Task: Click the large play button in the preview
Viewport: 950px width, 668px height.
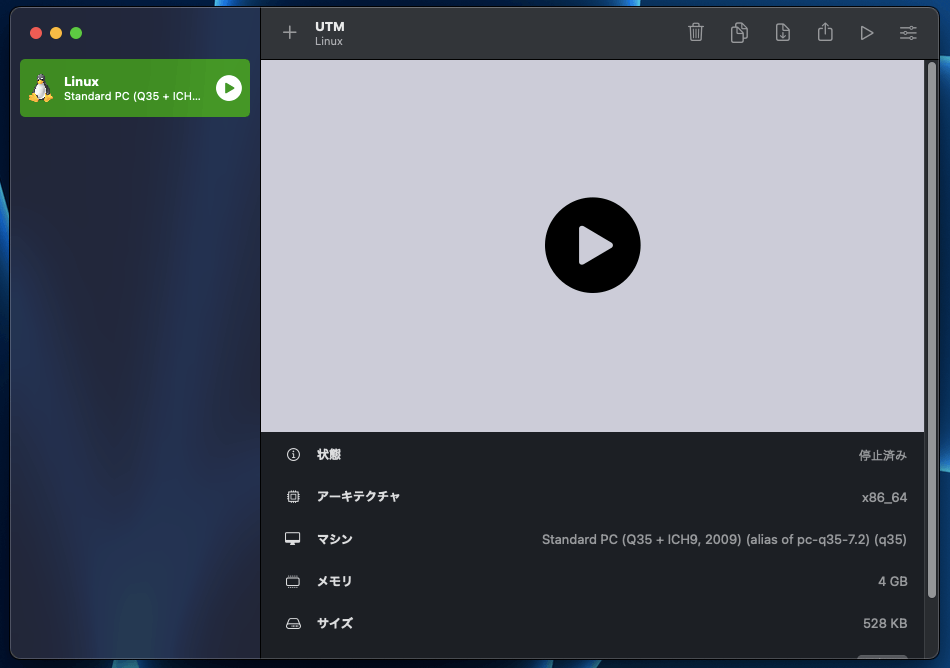Action: click(x=593, y=245)
